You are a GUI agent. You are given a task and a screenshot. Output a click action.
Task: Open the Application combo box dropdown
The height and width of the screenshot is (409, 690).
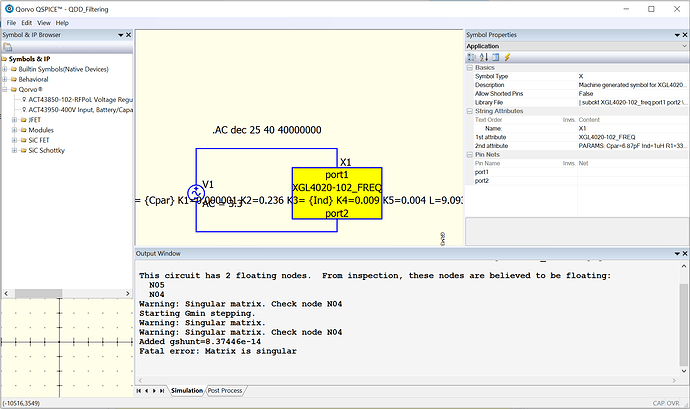(684, 46)
